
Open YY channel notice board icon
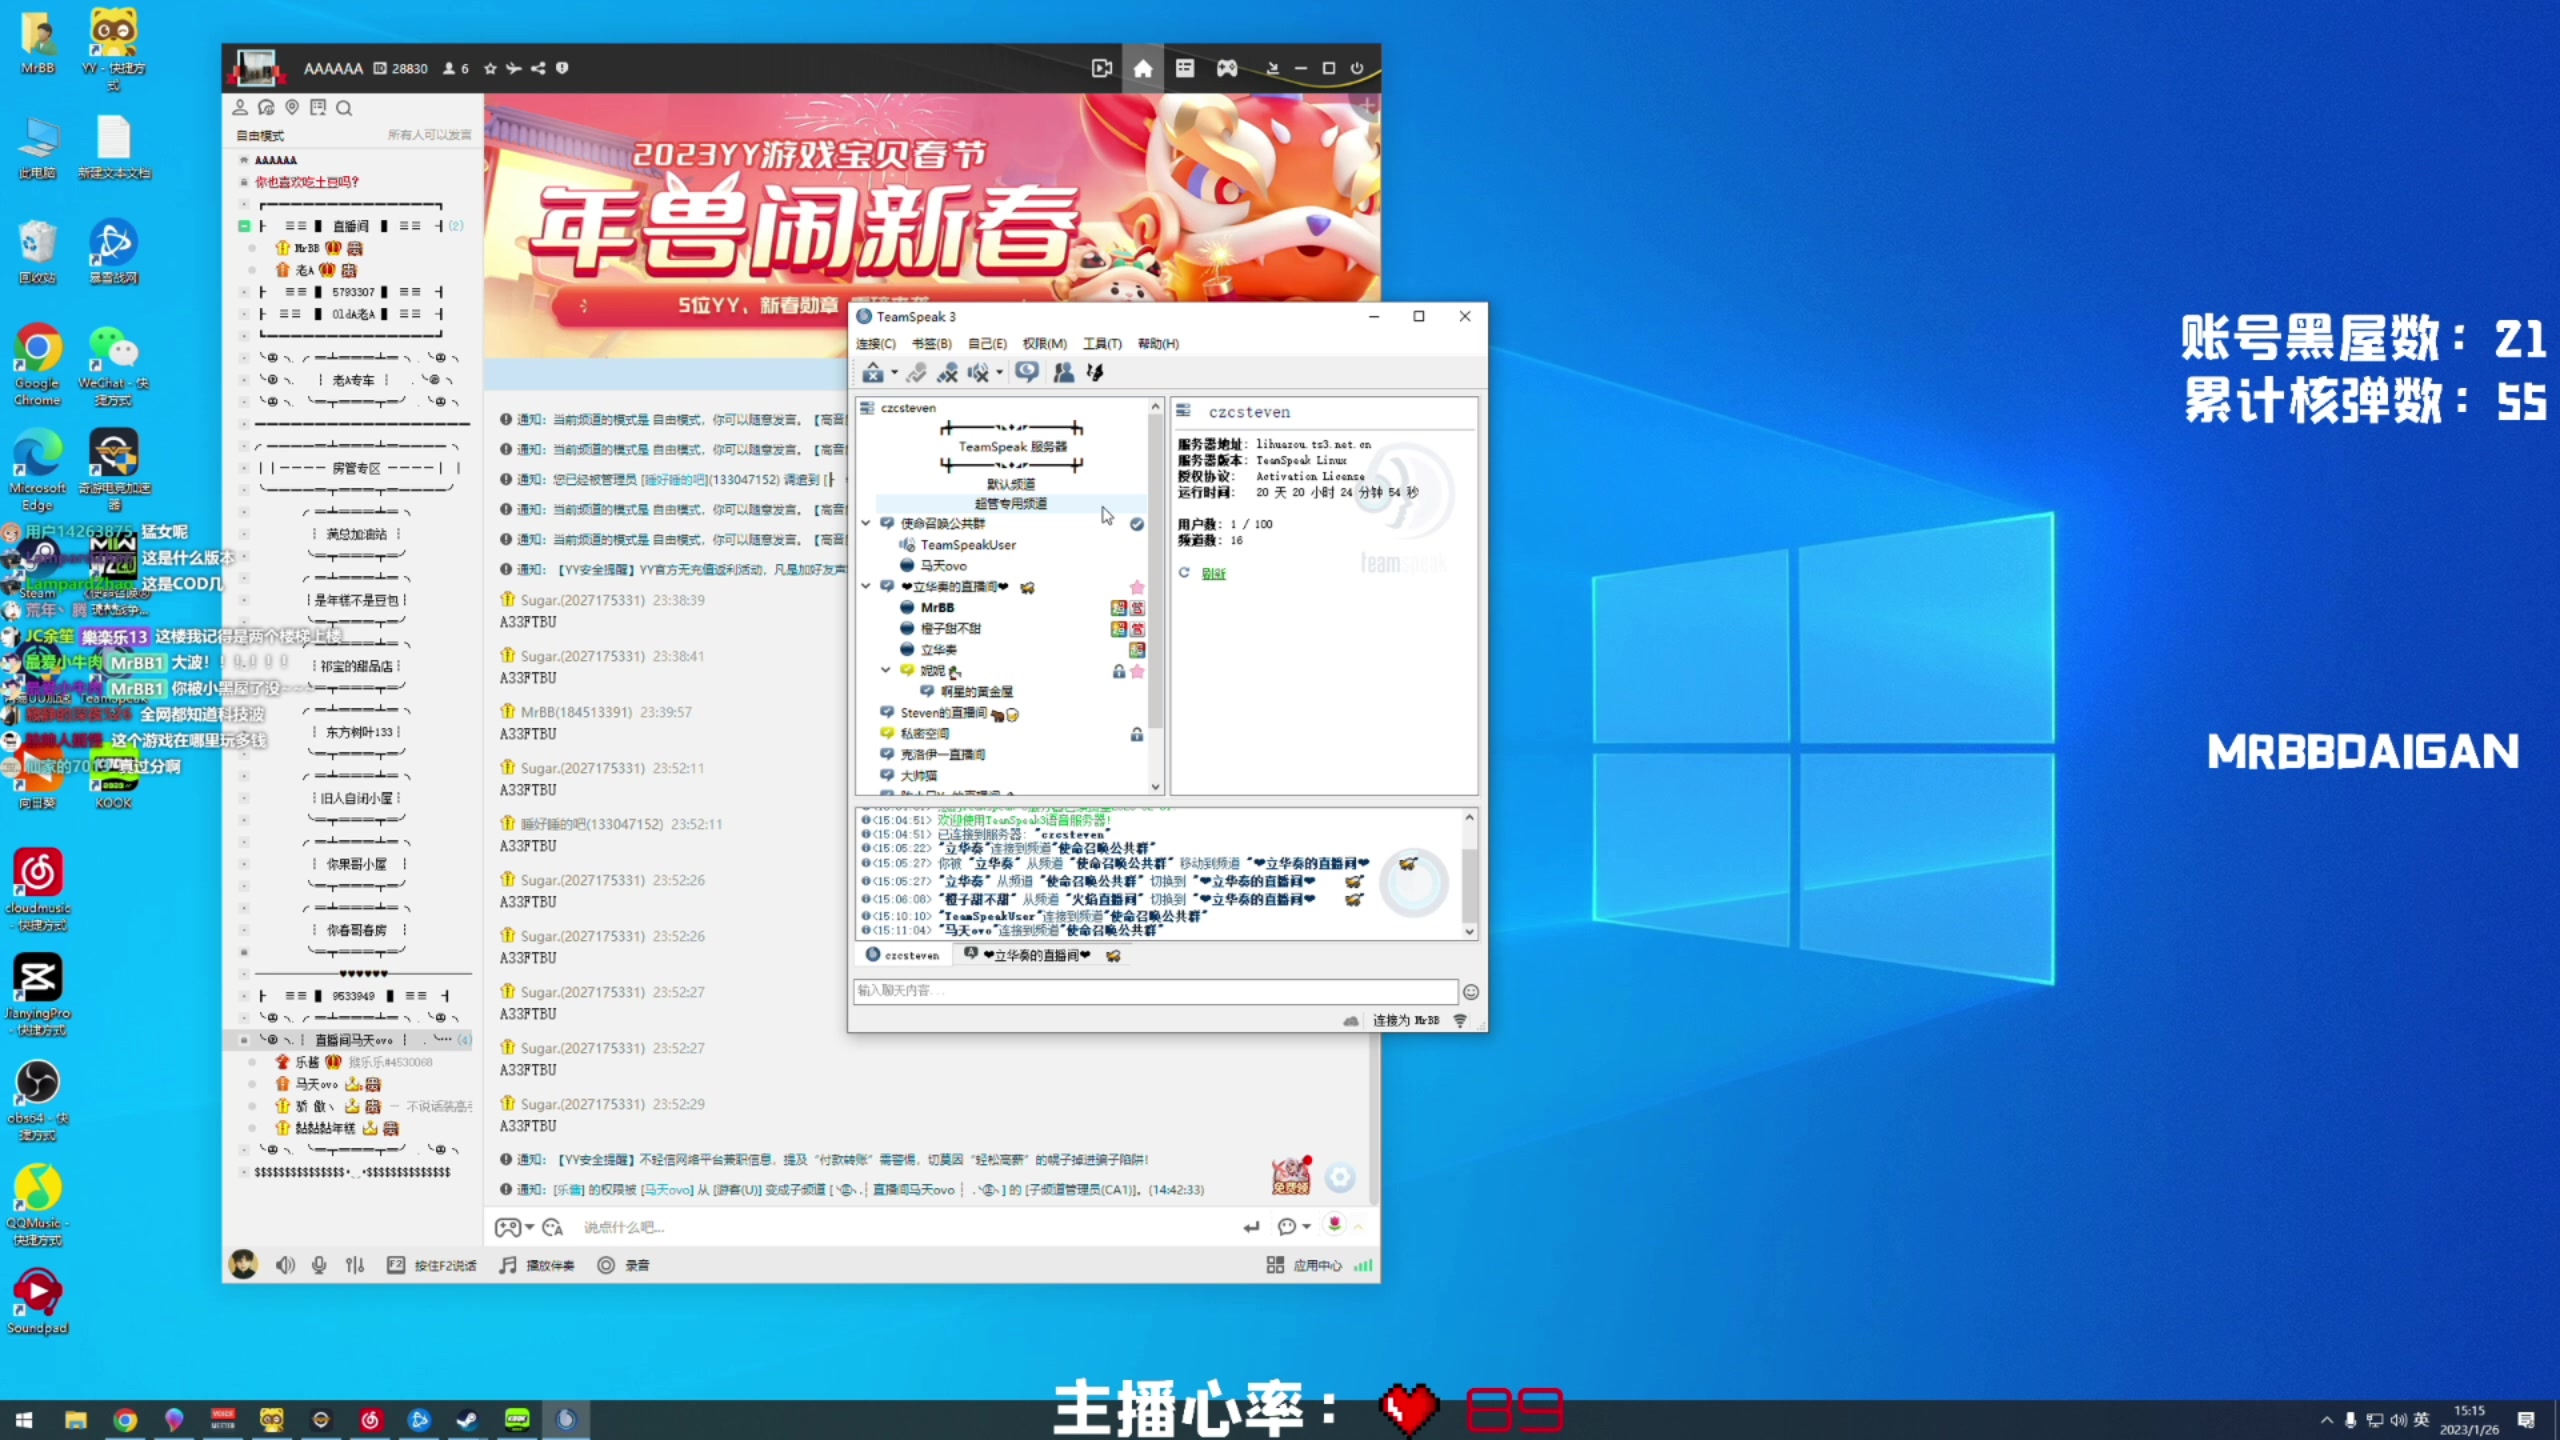point(318,107)
